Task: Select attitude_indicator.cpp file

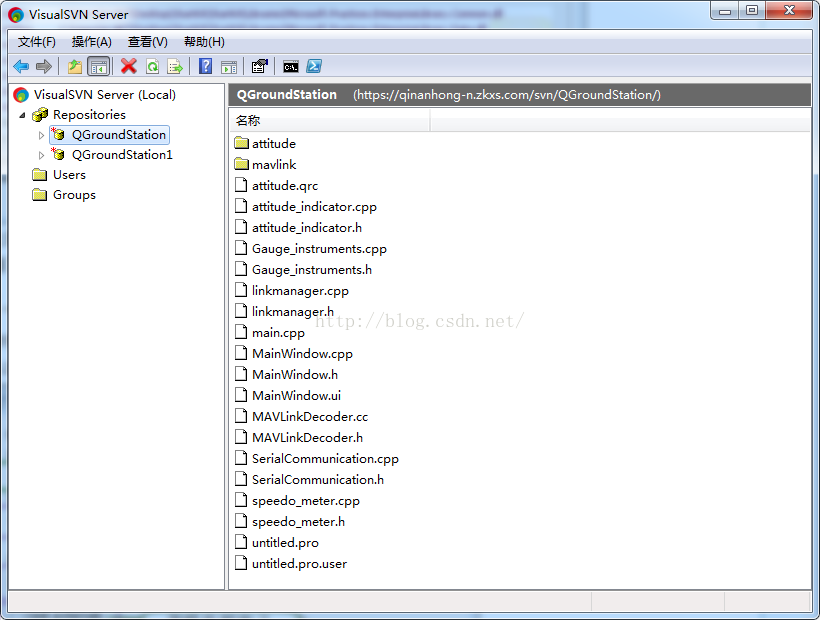Action: pos(314,207)
